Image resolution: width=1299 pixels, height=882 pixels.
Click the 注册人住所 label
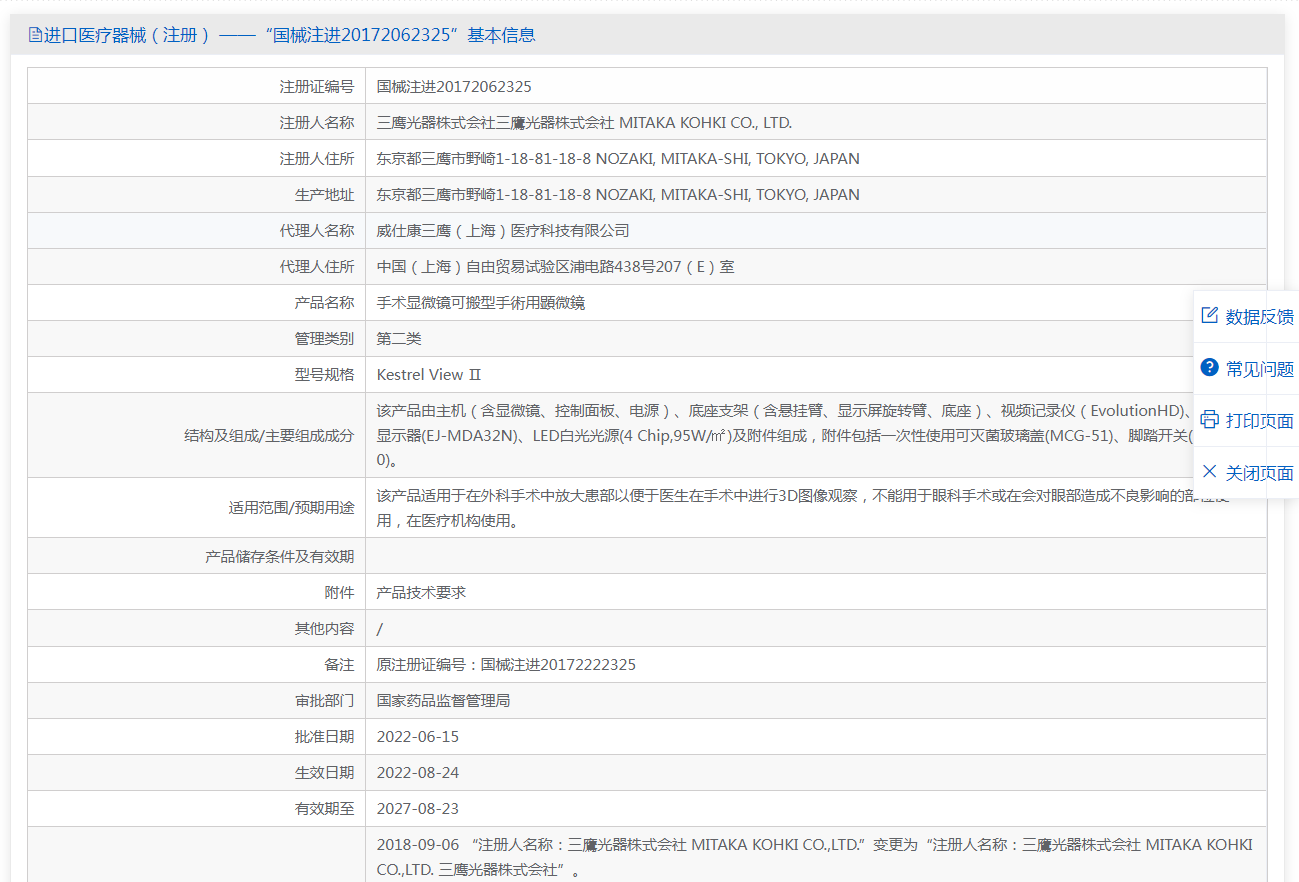click(x=317, y=159)
